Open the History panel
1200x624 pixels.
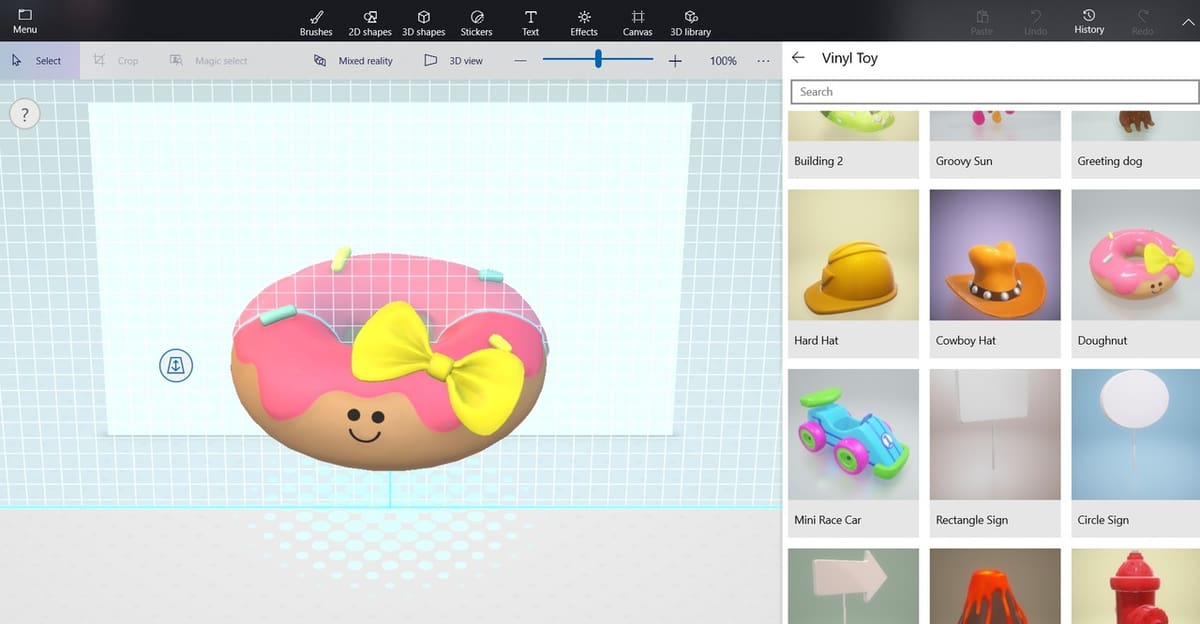[x=1089, y=21]
